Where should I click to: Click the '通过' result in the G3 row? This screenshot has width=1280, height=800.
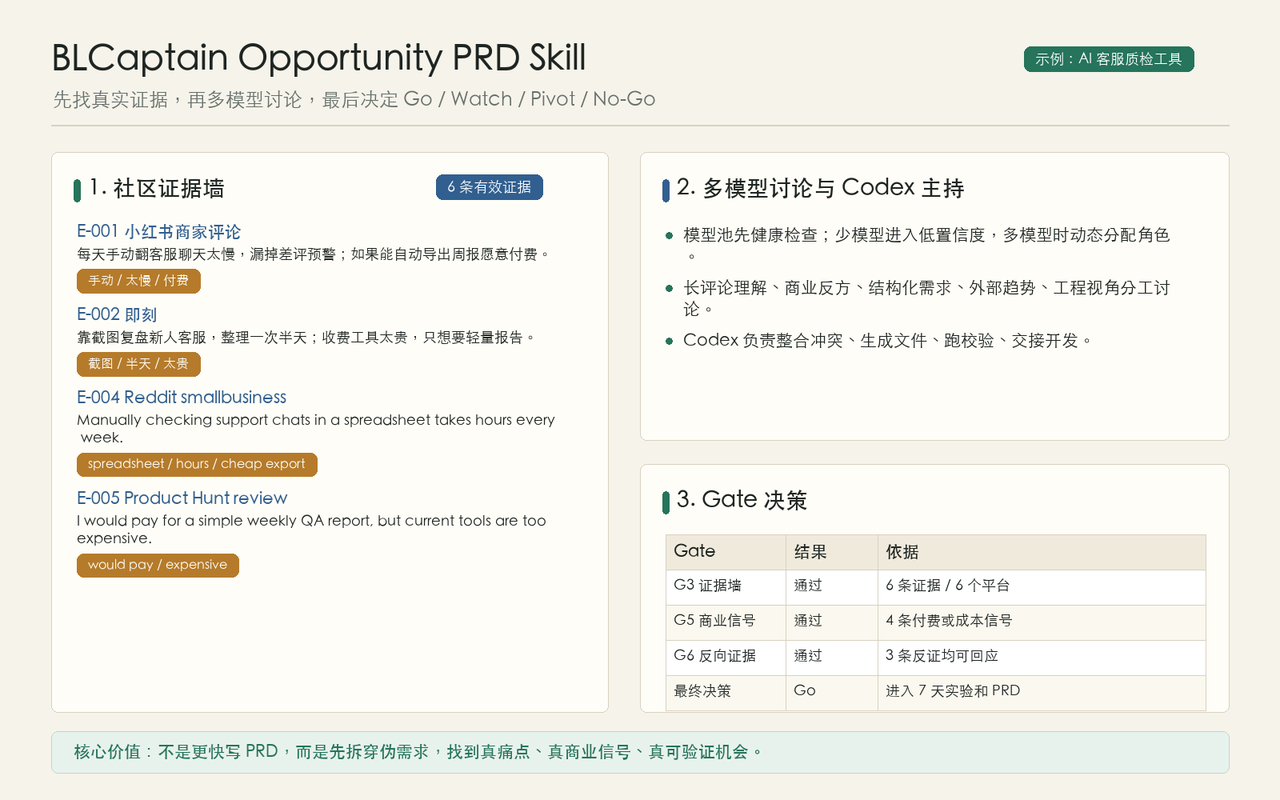(832, 587)
